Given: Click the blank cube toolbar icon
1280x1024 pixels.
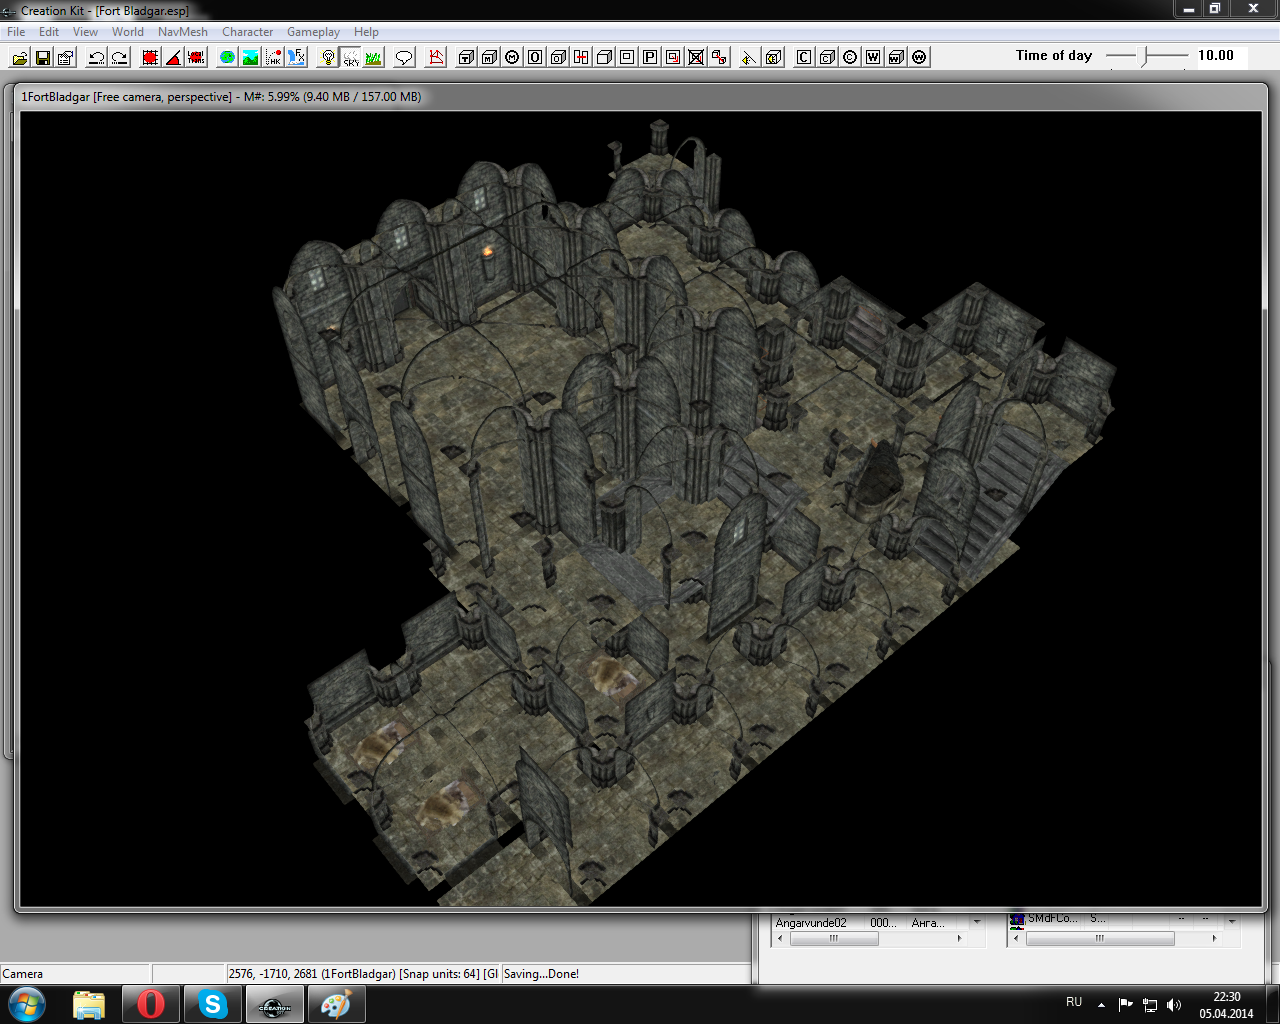Looking at the screenshot, I should [x=604, y=57].
